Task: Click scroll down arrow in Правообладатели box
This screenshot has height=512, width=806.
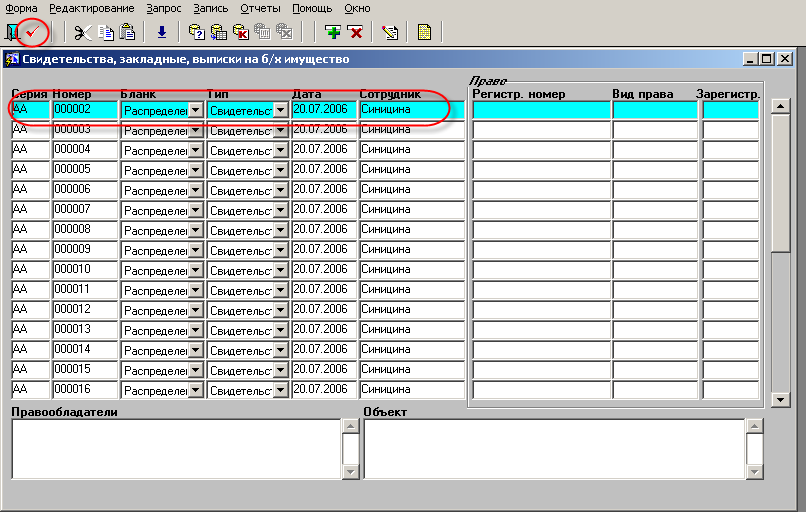Action: click(x=351, y=471)
